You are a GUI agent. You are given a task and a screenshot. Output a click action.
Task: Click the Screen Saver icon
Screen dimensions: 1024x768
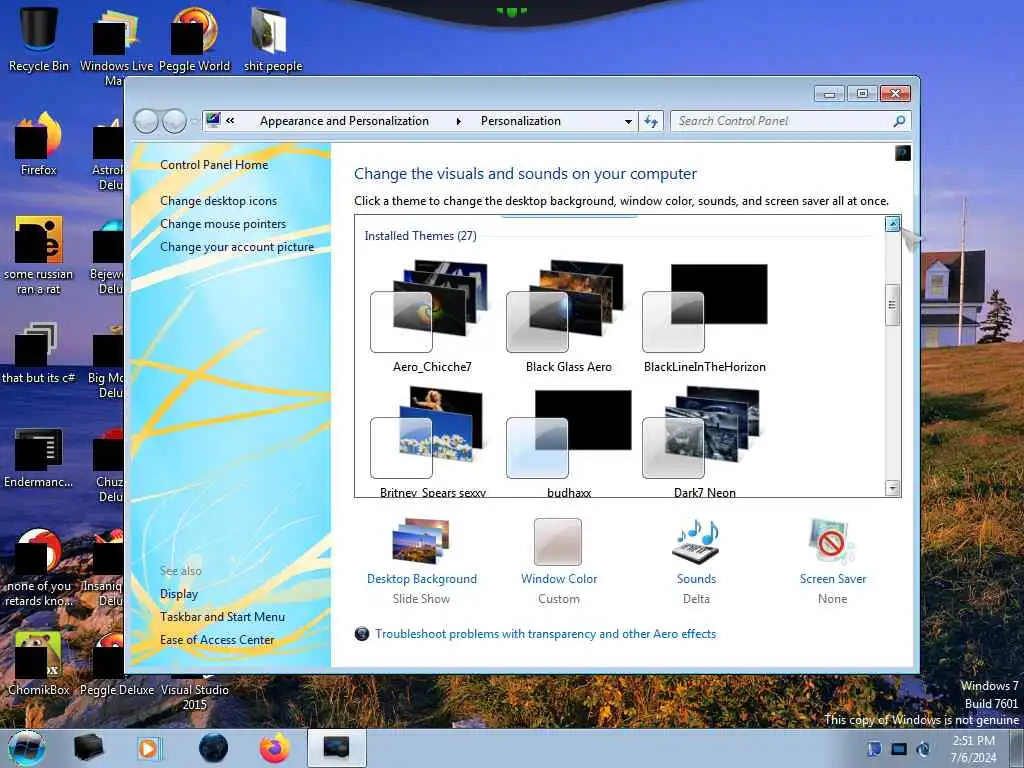point(832,541)
